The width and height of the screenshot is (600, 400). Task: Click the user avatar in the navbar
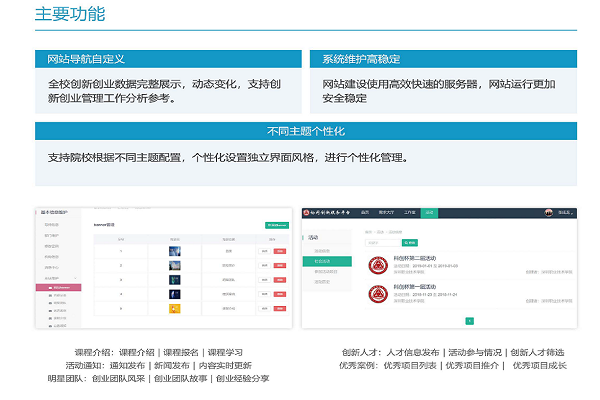tap(548, 213)
